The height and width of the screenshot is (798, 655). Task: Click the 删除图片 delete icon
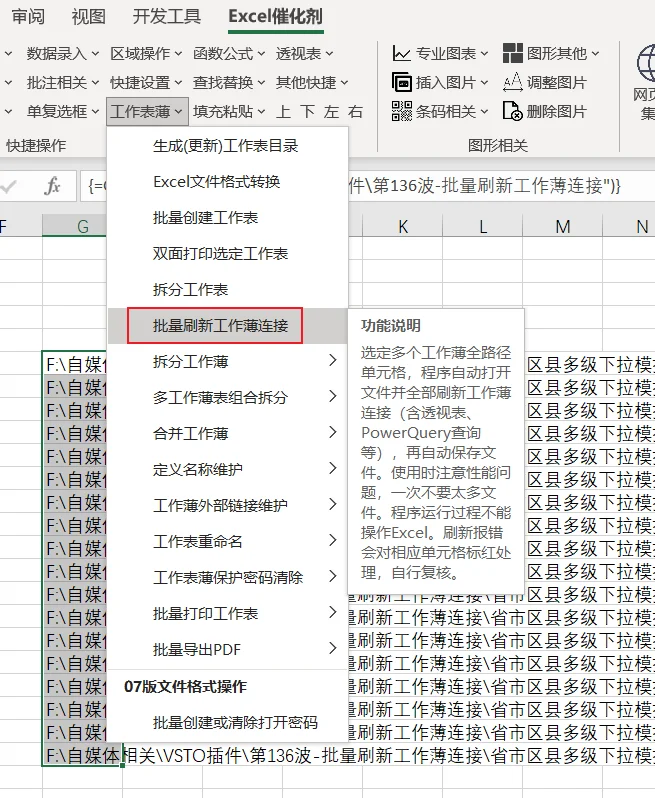tap(512, 111)
